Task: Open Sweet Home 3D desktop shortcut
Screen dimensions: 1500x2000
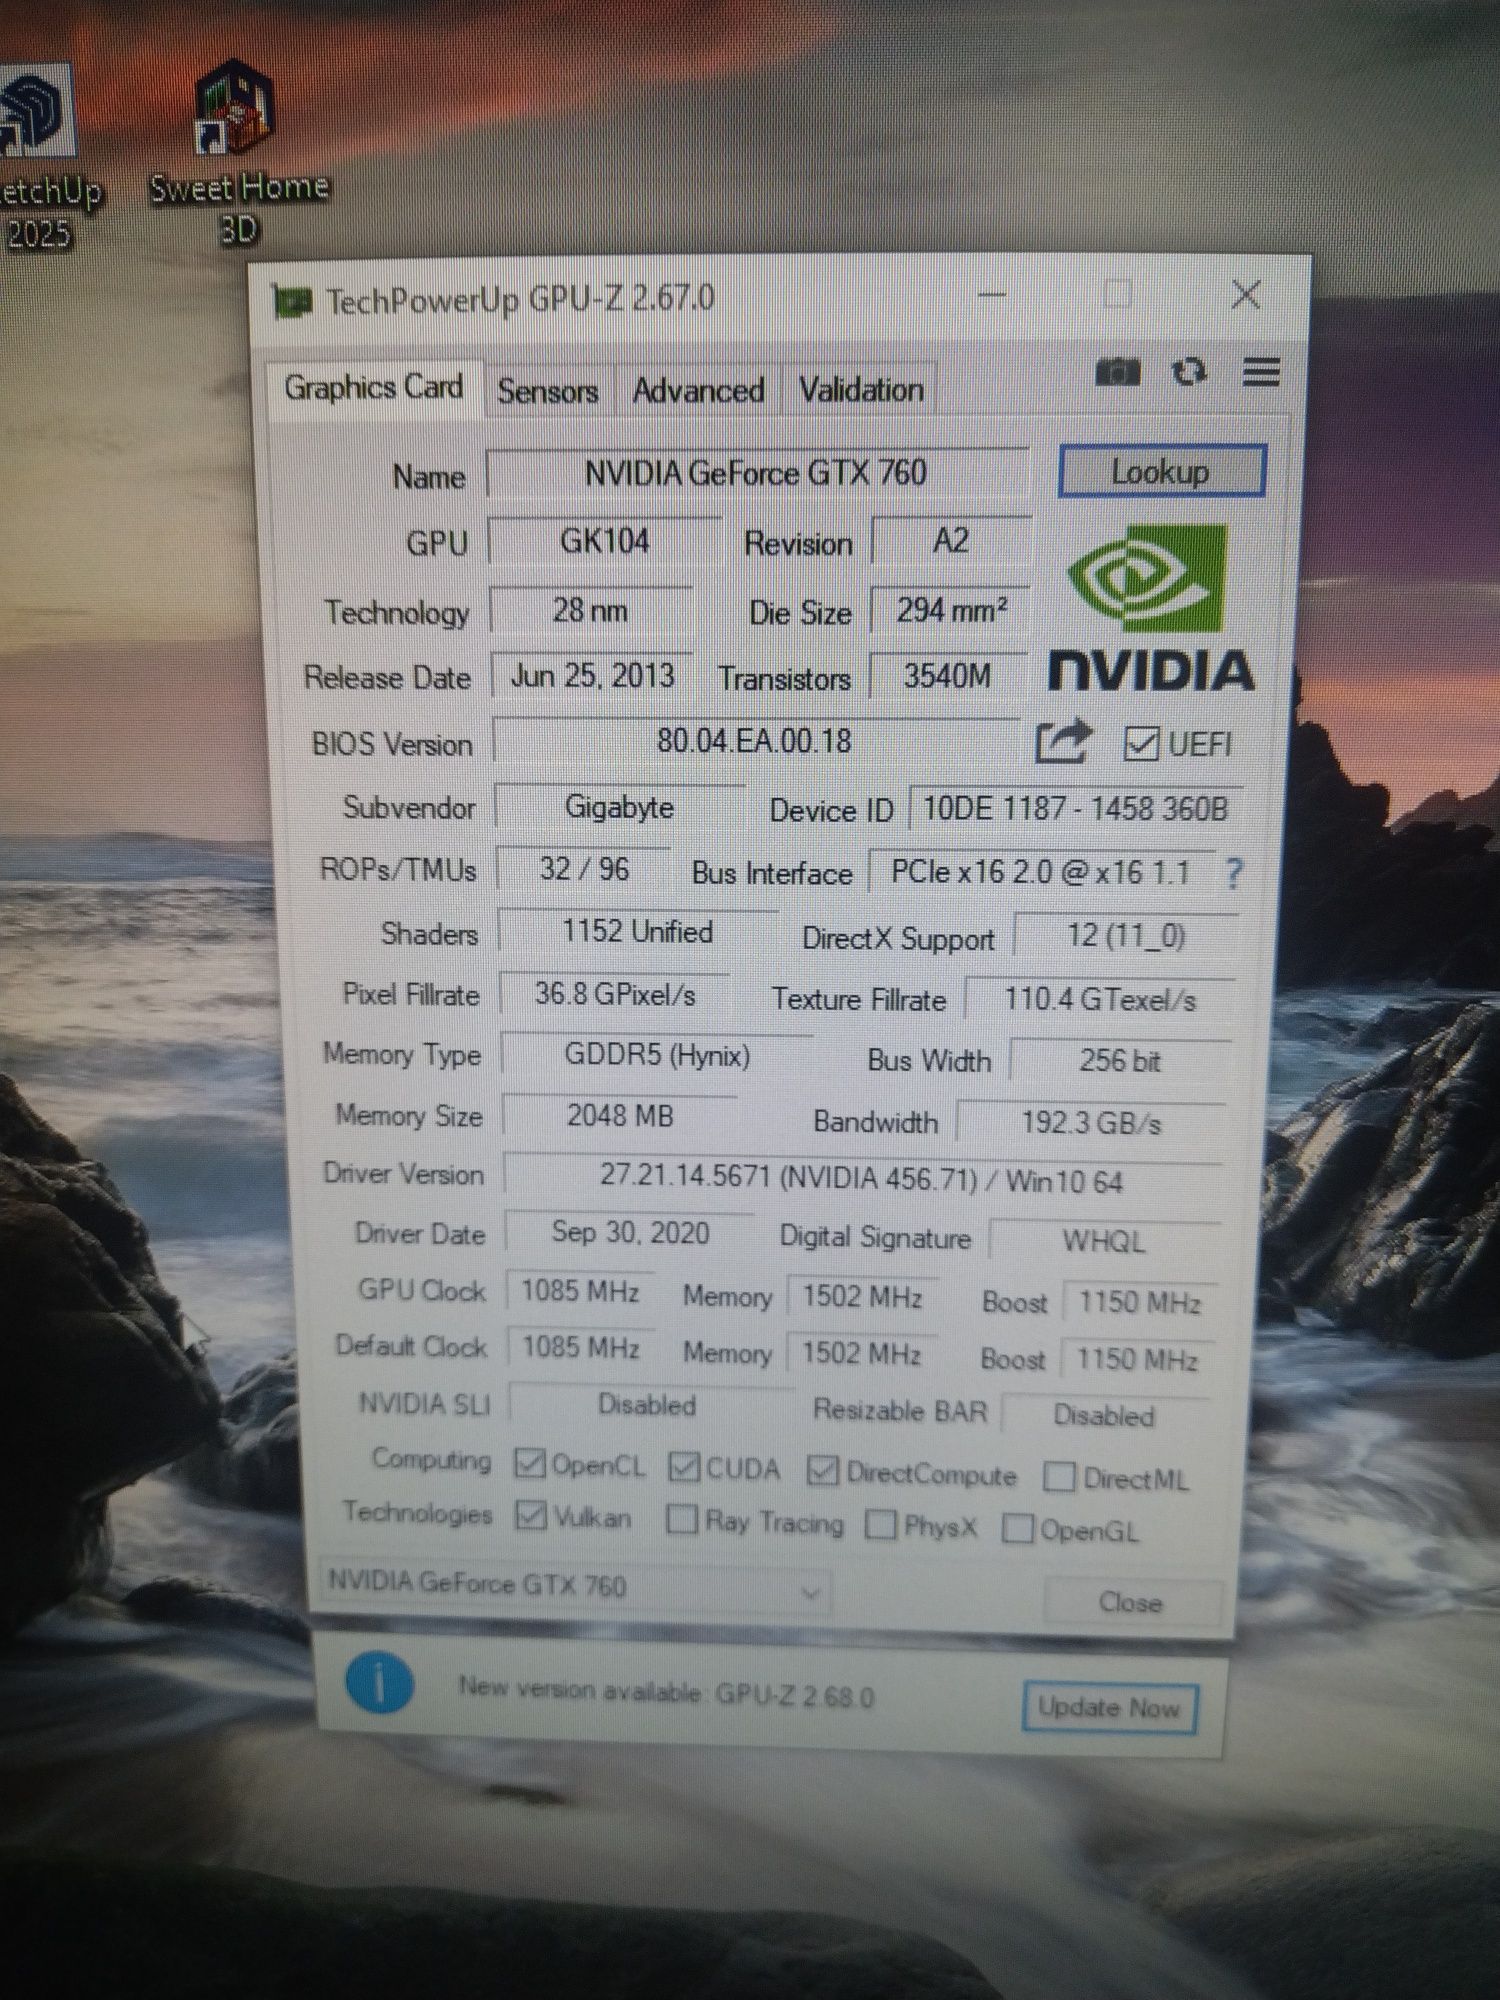Action: click(x=238, y=152)
